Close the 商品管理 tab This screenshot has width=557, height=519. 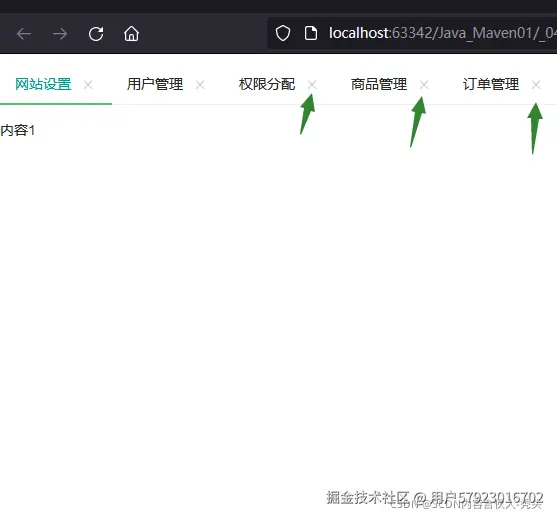pyautogui.click(x=424, y=85)
